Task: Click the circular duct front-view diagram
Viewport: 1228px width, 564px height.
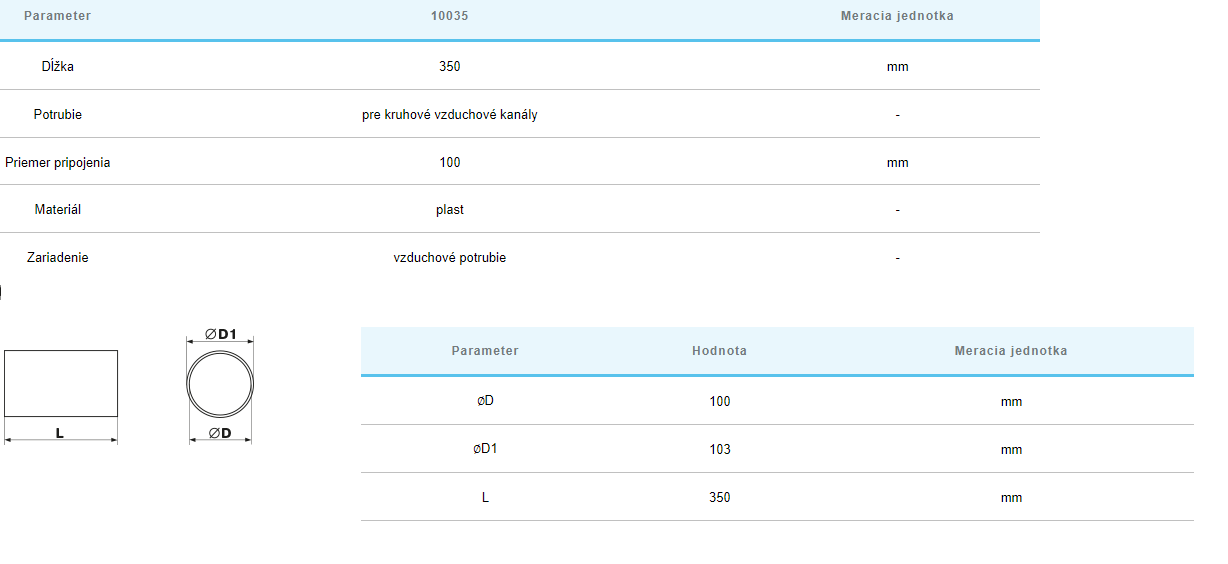Action: coord(220,386)
